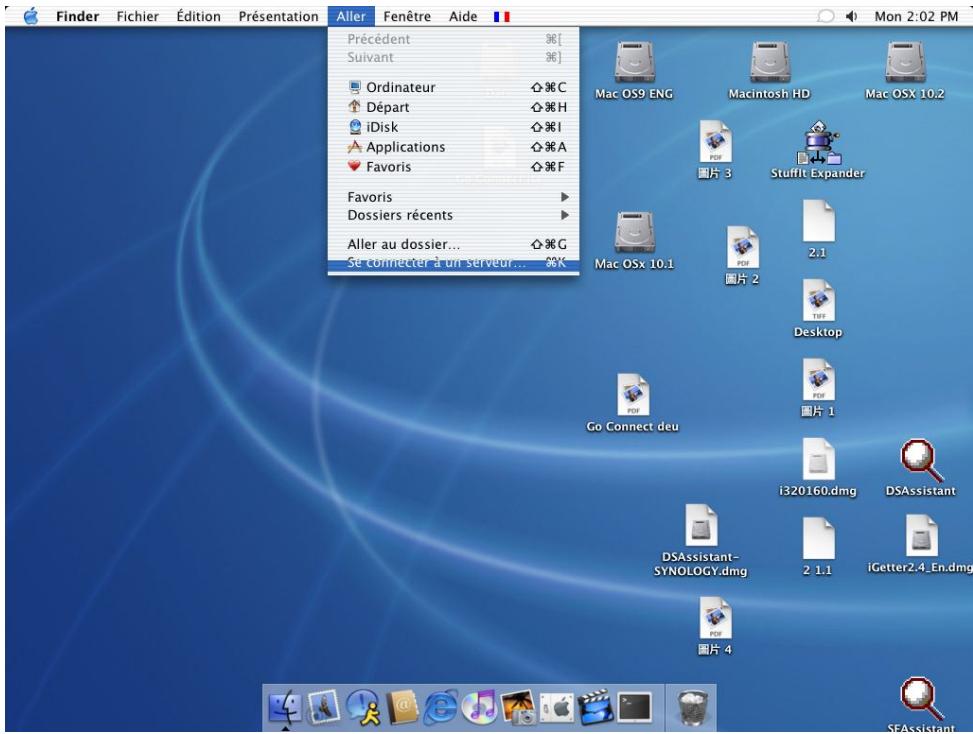Image resolution: width=973 pixels, height=734 pixels.
Task: Open the Fenêtre menu
Action: pyautogui.click(x=406, y=17)
